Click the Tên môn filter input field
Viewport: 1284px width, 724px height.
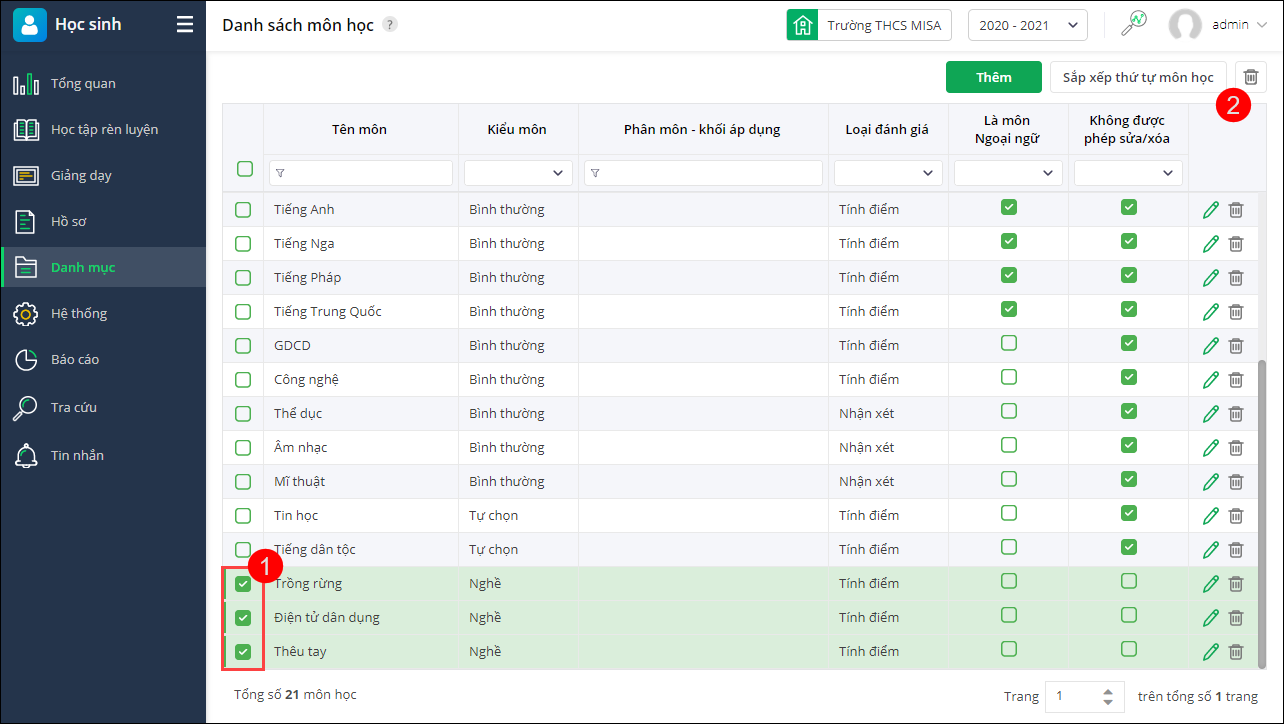pyautogui.click(x=361, y=173)
